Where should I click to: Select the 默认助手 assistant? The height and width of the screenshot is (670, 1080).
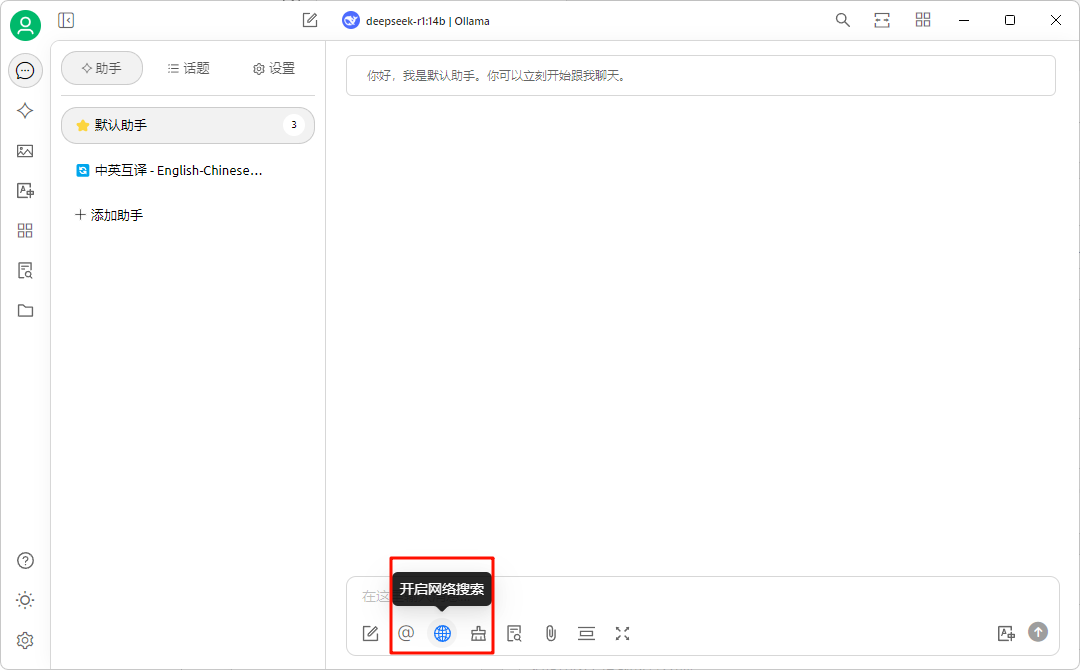click(188, 125)
